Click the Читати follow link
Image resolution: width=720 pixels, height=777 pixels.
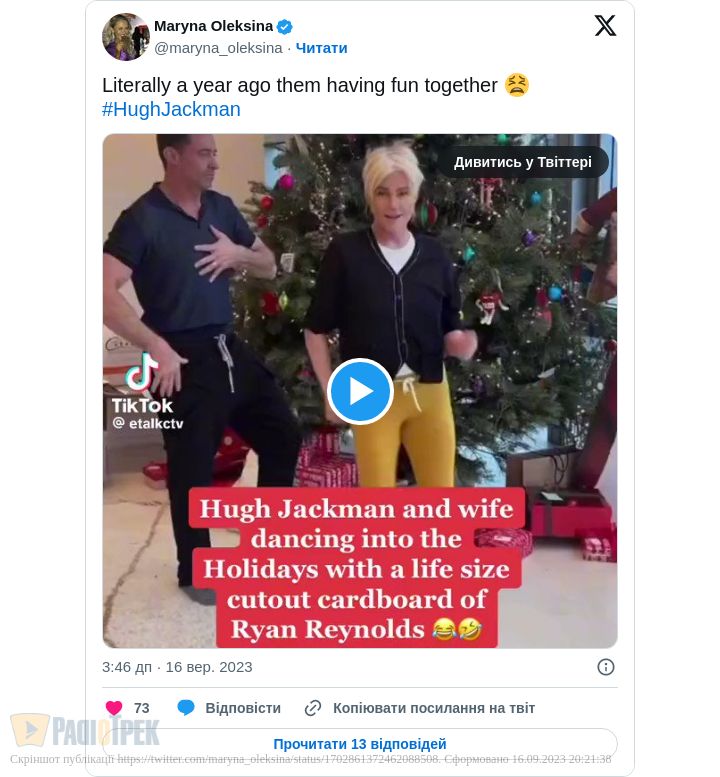(322, 48)
